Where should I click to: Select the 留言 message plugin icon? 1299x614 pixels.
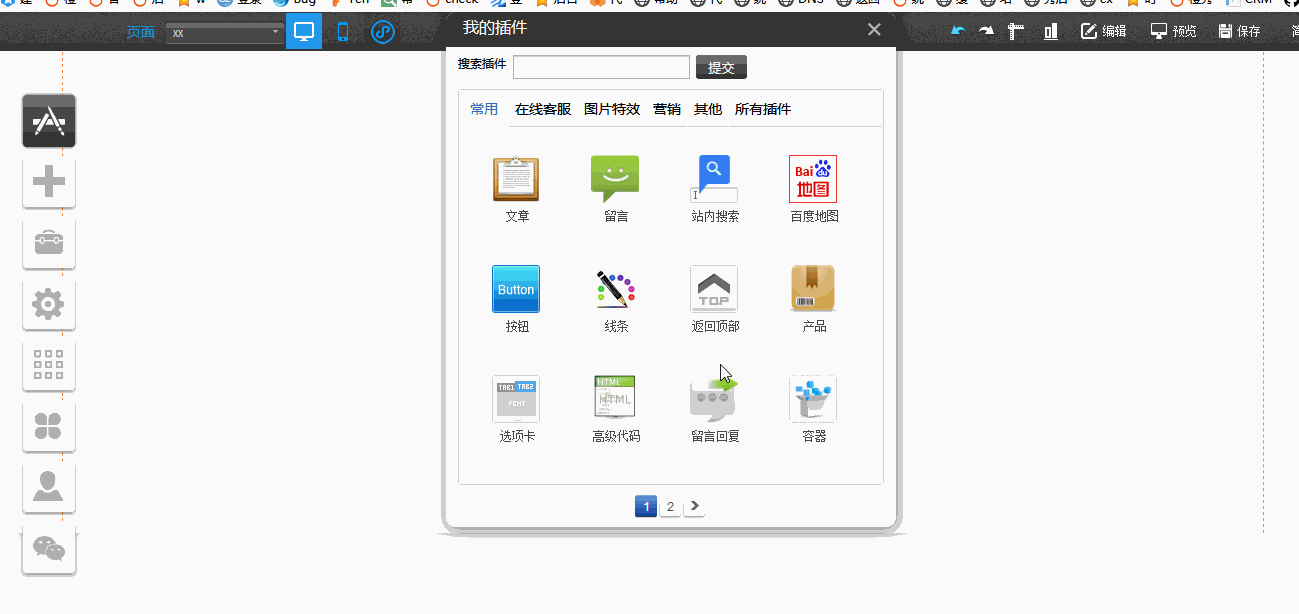[x=615, y=180]
